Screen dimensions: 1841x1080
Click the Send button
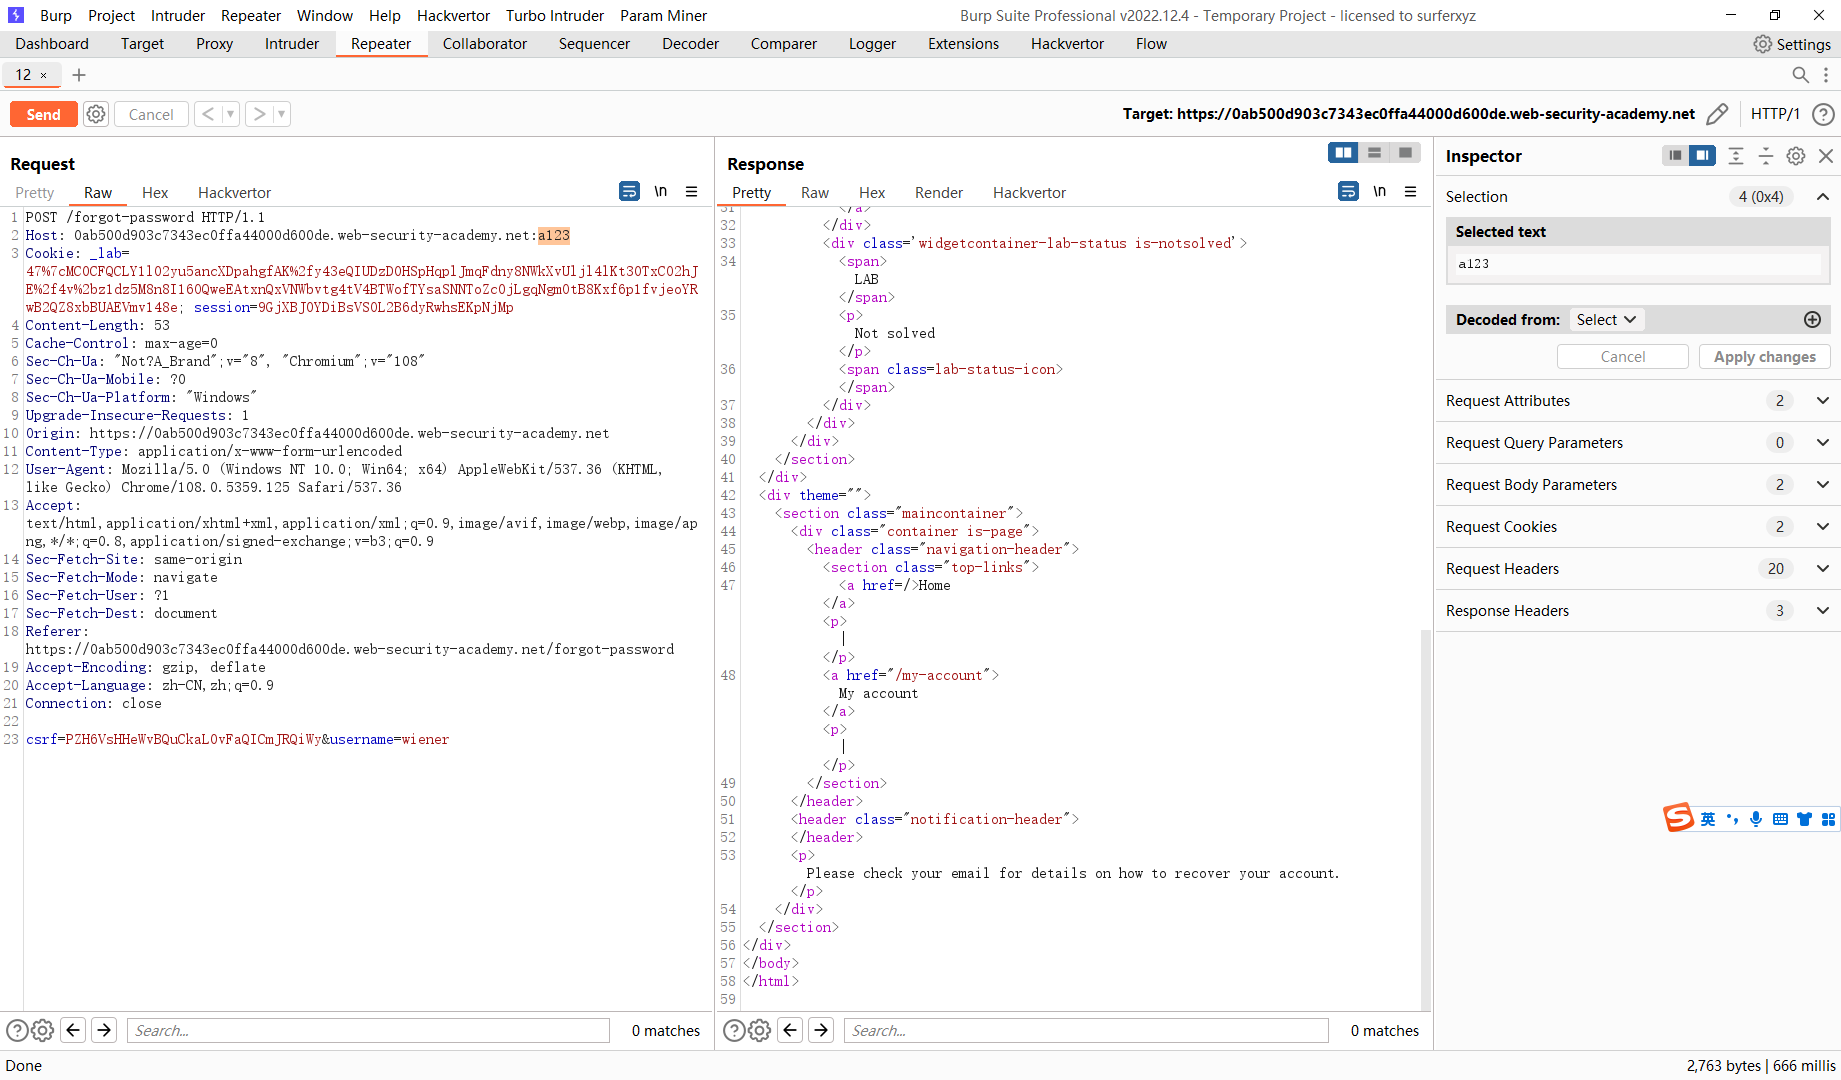(x=43, y=113)
